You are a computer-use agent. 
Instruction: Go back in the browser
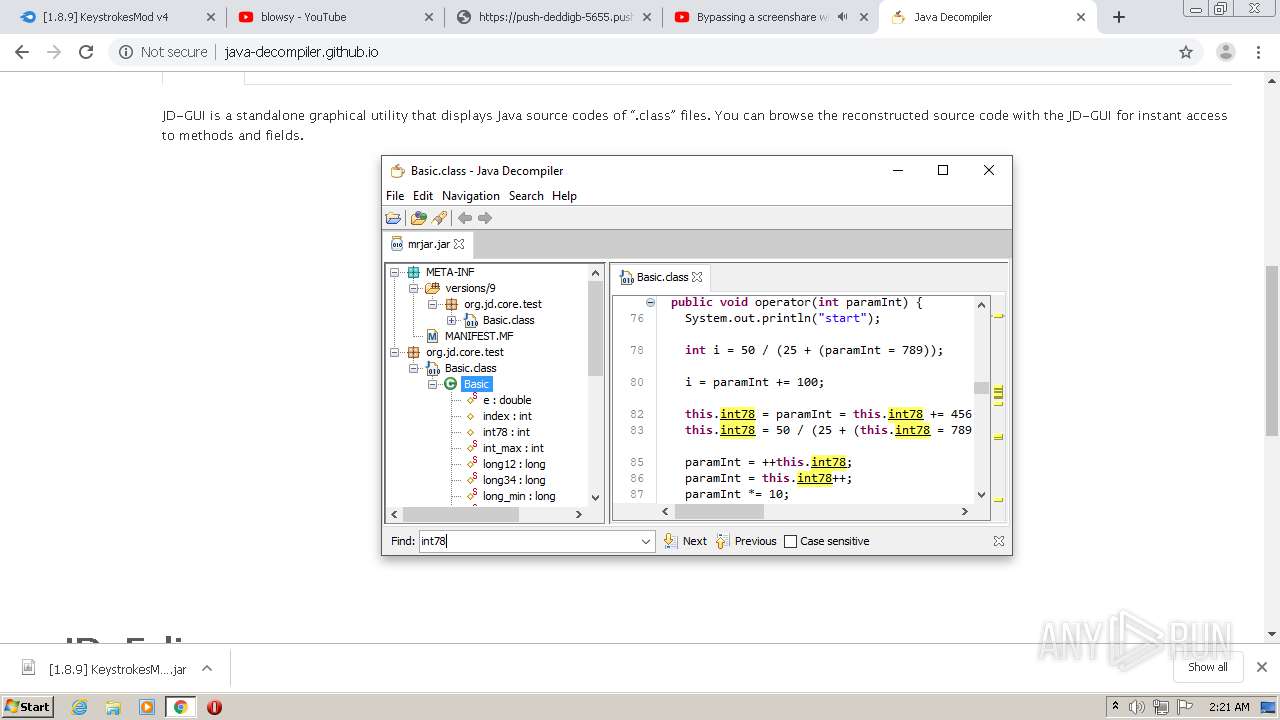[x=22, y=52]
